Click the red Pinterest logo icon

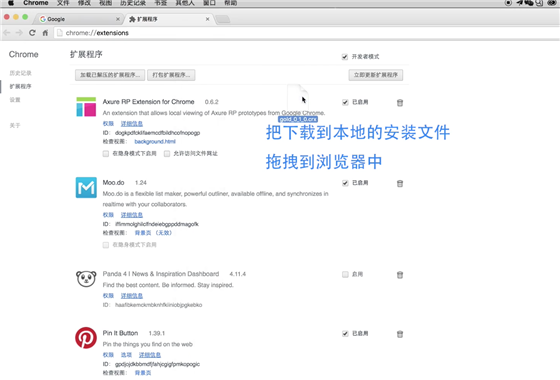point(86,338)
